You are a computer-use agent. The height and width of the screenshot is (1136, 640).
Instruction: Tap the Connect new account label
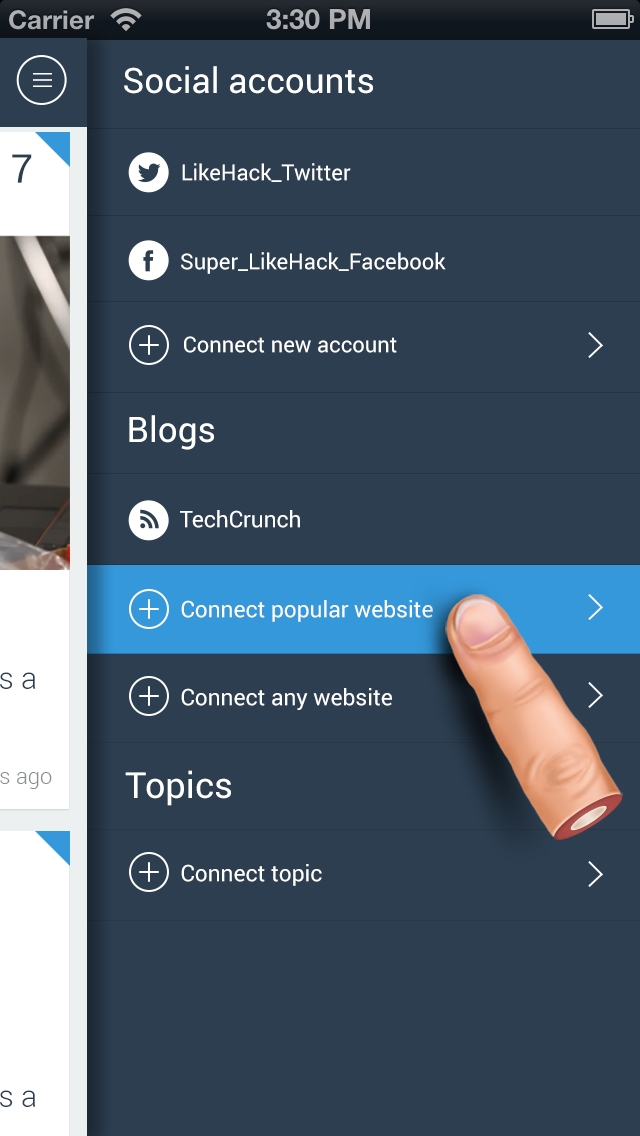click(x=289, y=345)
